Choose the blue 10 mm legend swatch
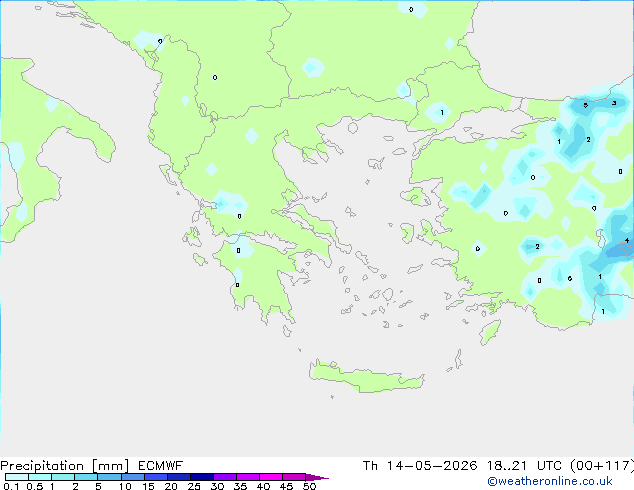The height and width of the screenshot is (490, 634). [133, 477]
